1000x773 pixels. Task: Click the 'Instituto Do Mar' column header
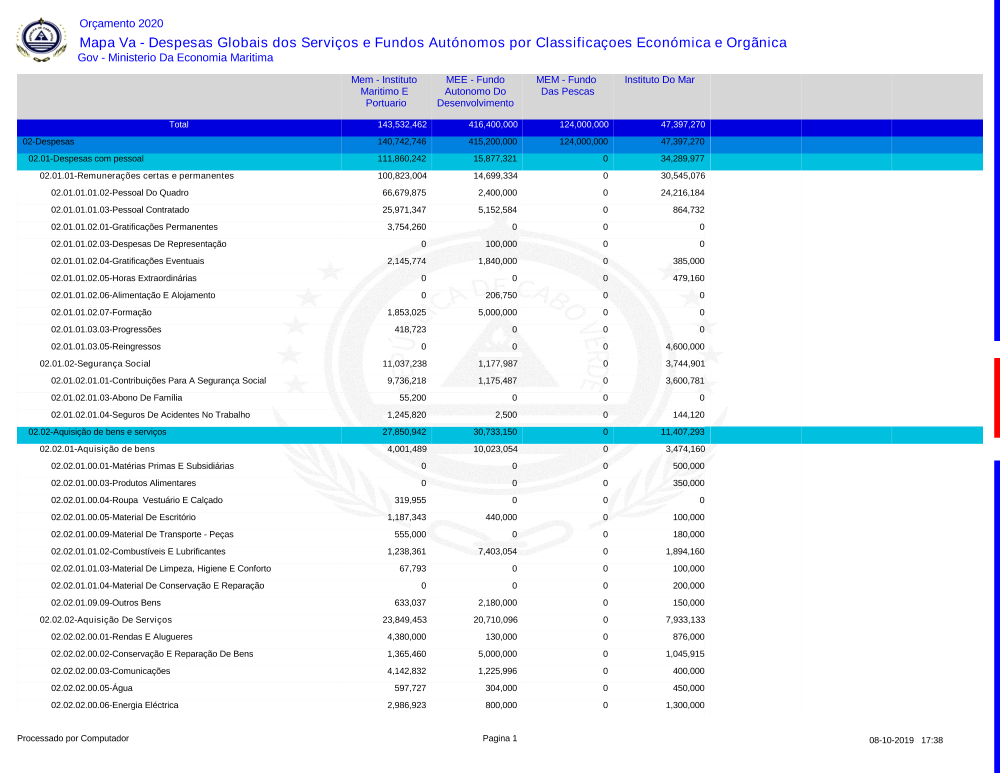click(x=659, y=79)
